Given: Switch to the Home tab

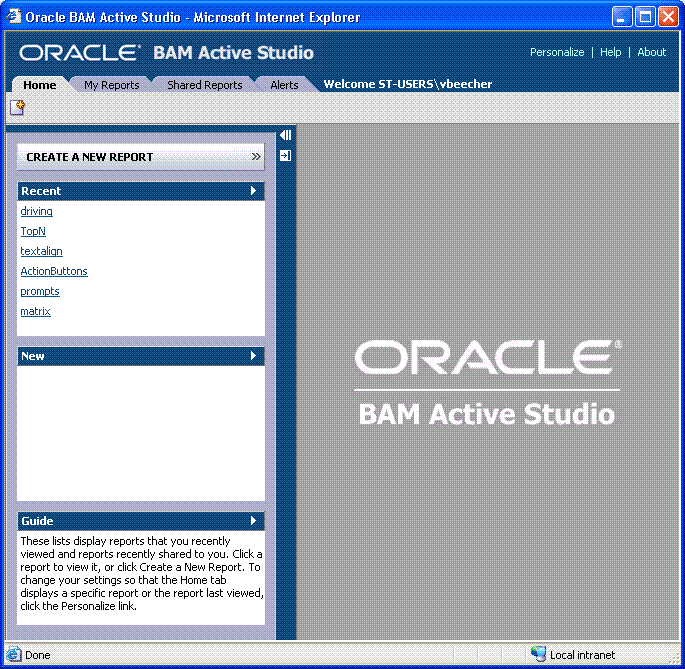Looking at the screenshot, I should (40, 85).
